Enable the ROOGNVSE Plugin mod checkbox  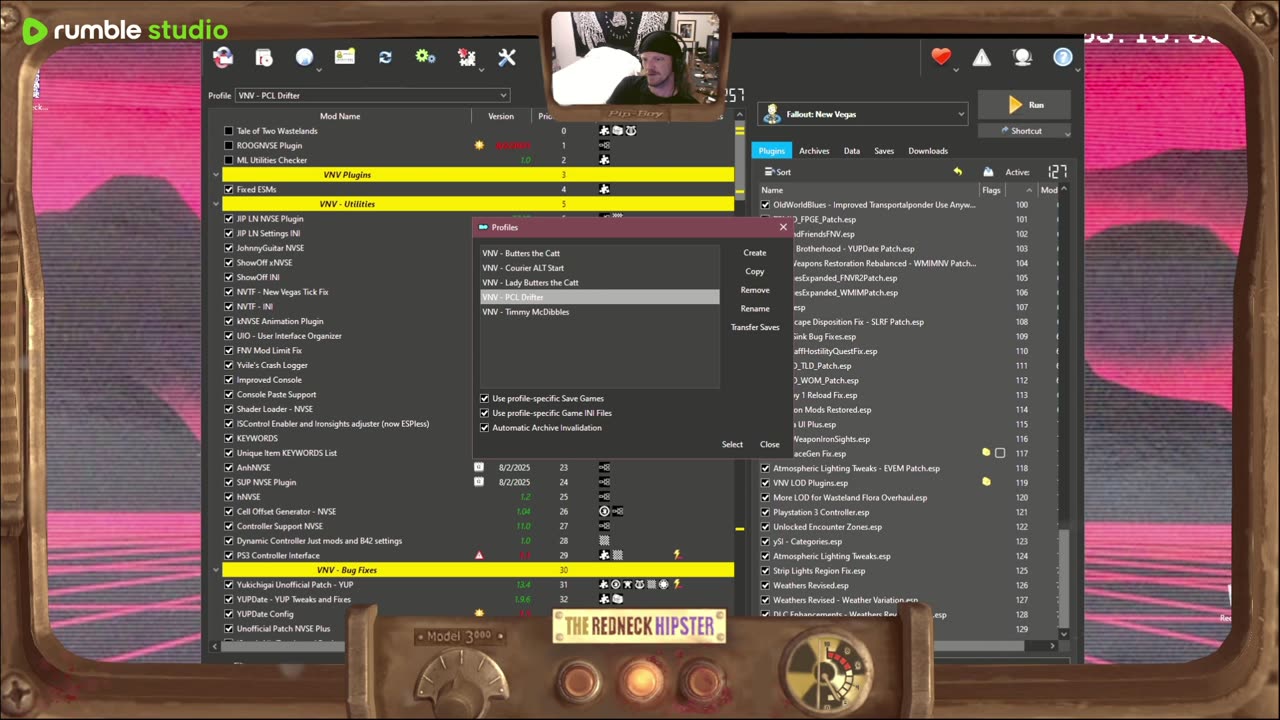[229, 146]
